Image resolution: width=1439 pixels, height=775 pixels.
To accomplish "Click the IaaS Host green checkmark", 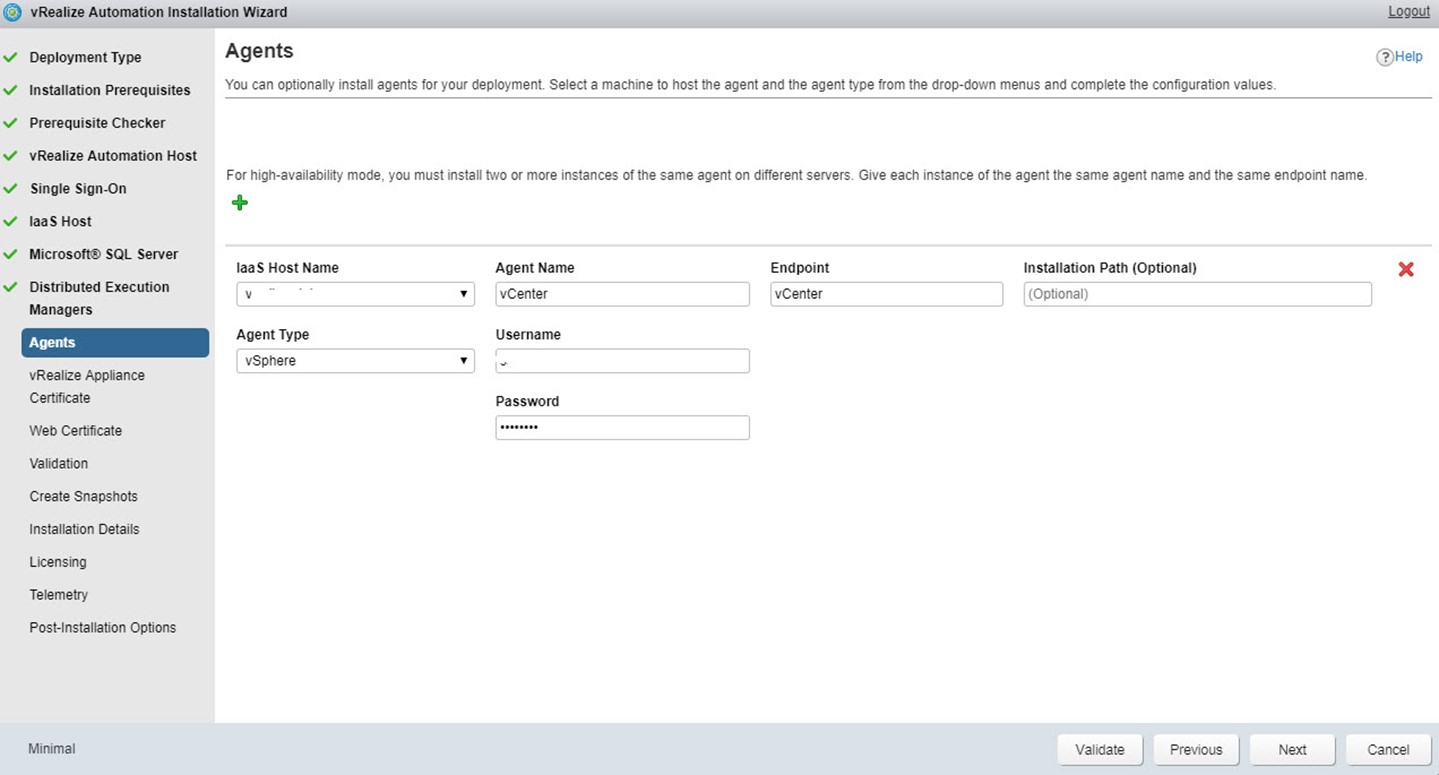I will 11,222.
